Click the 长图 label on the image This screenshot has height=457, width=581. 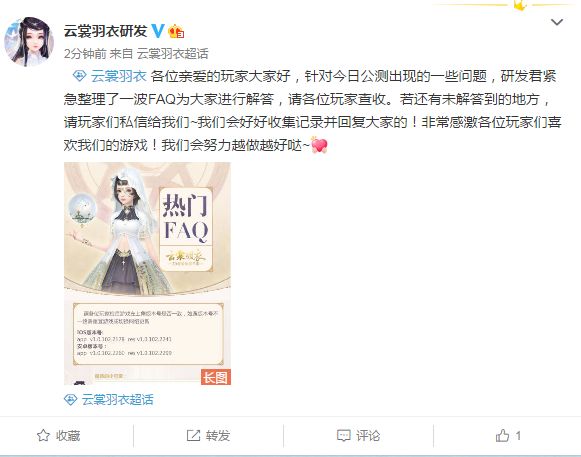click(216, 377)
